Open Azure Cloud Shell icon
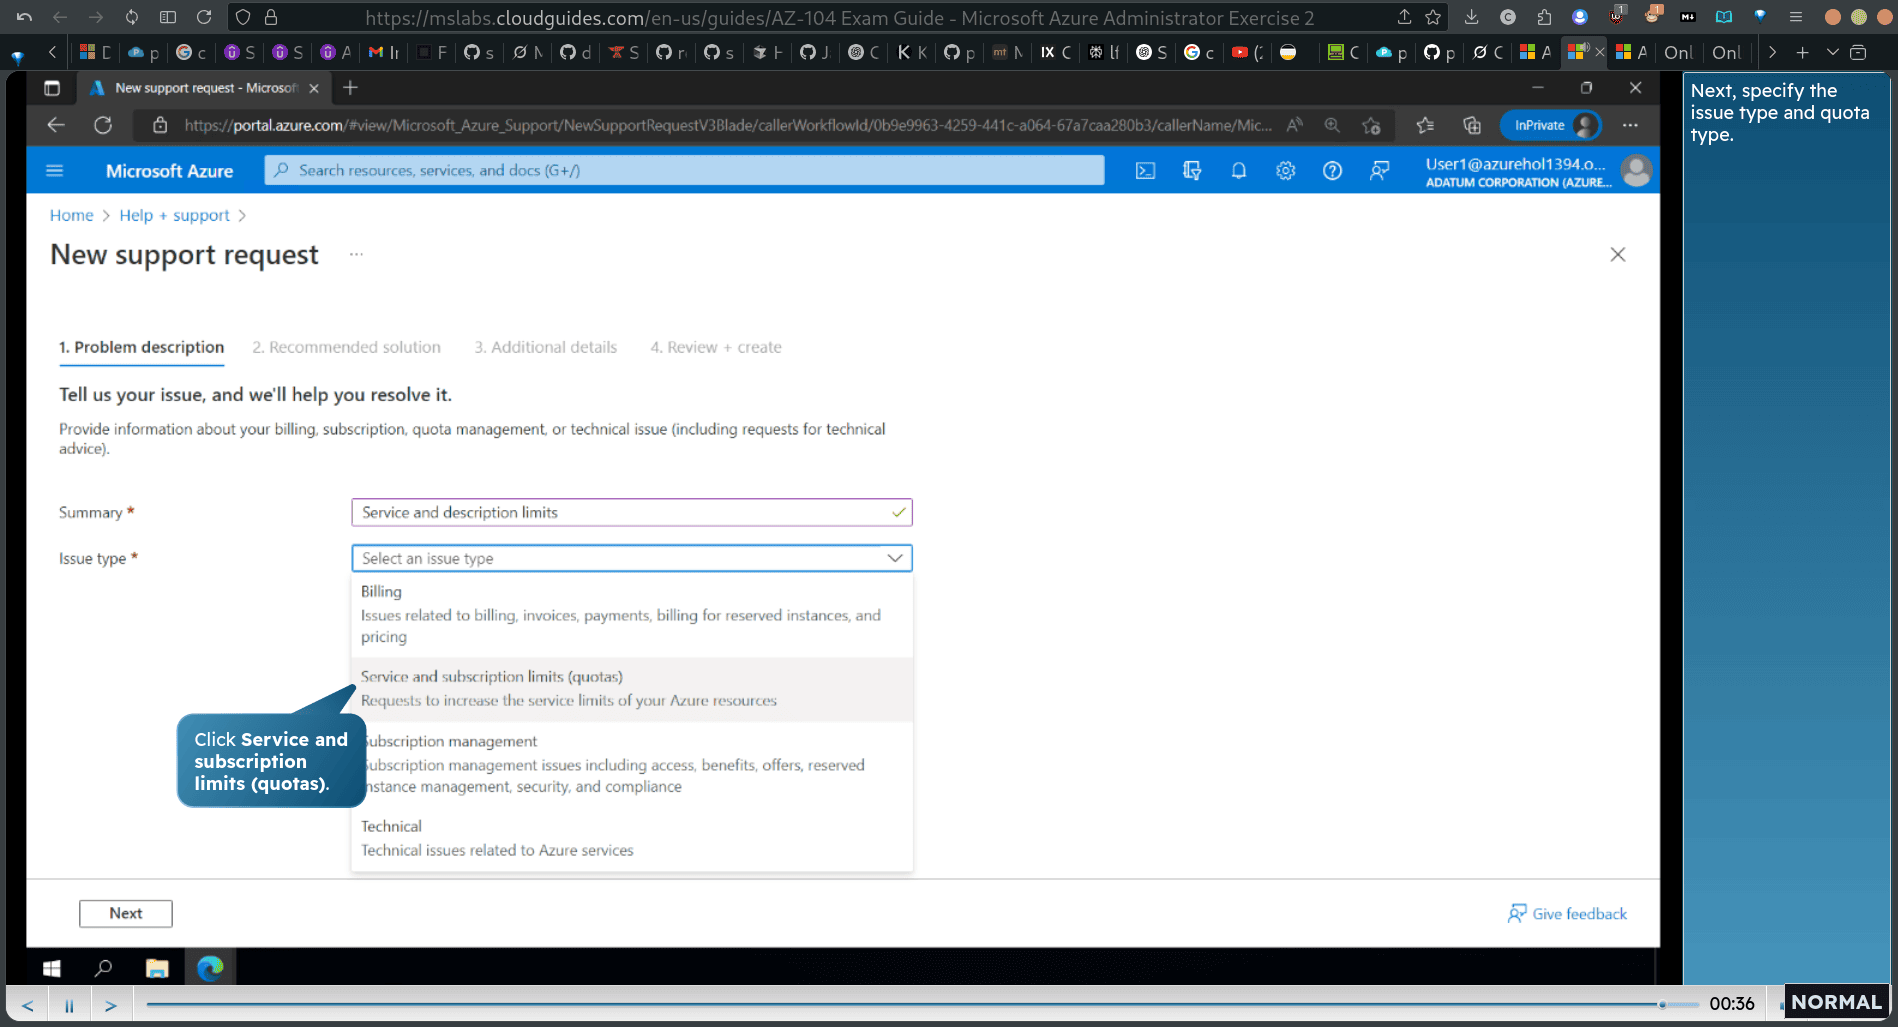 1145,171
